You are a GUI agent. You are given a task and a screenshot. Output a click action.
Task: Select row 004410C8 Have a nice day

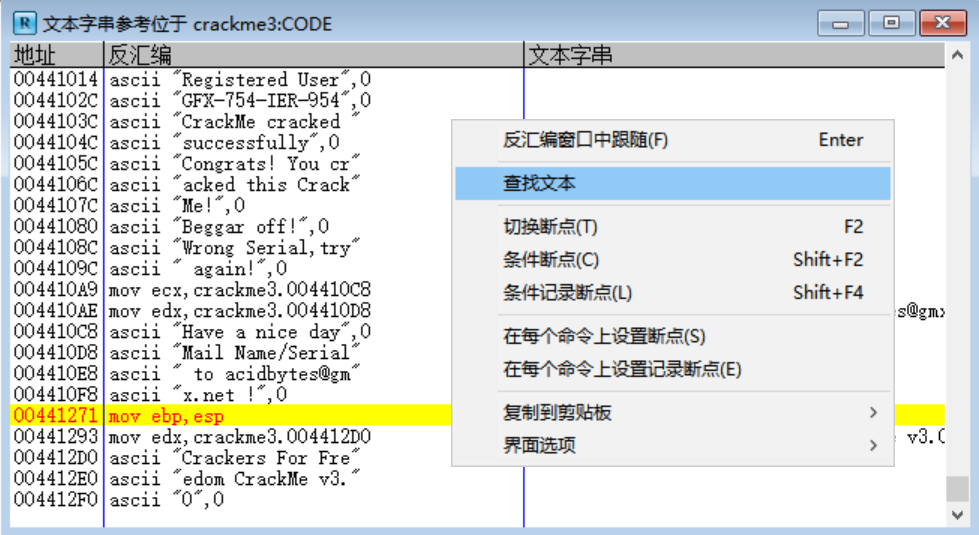pos(231,332)
